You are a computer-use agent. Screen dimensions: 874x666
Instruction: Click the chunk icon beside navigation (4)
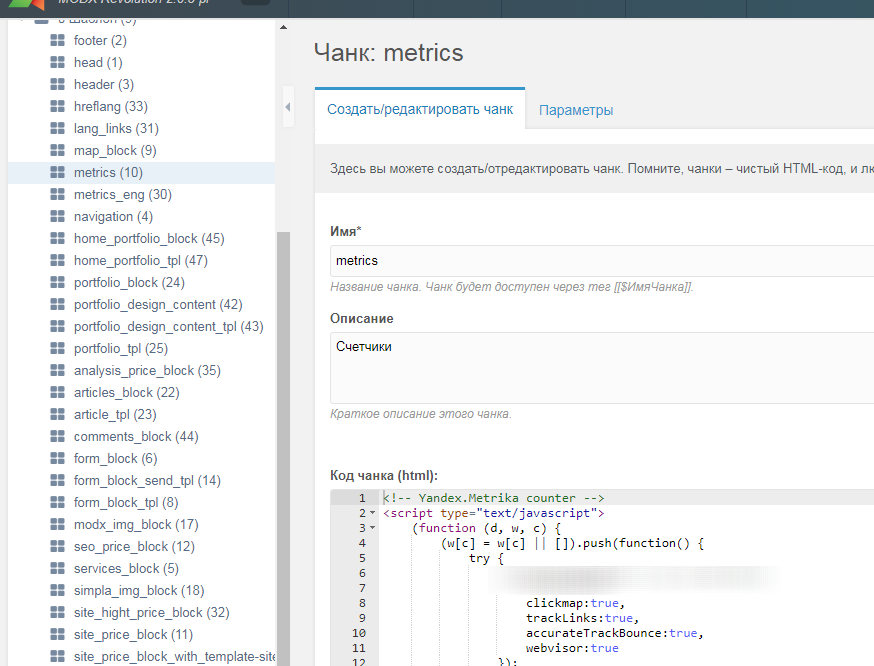(x=57, y=216)
